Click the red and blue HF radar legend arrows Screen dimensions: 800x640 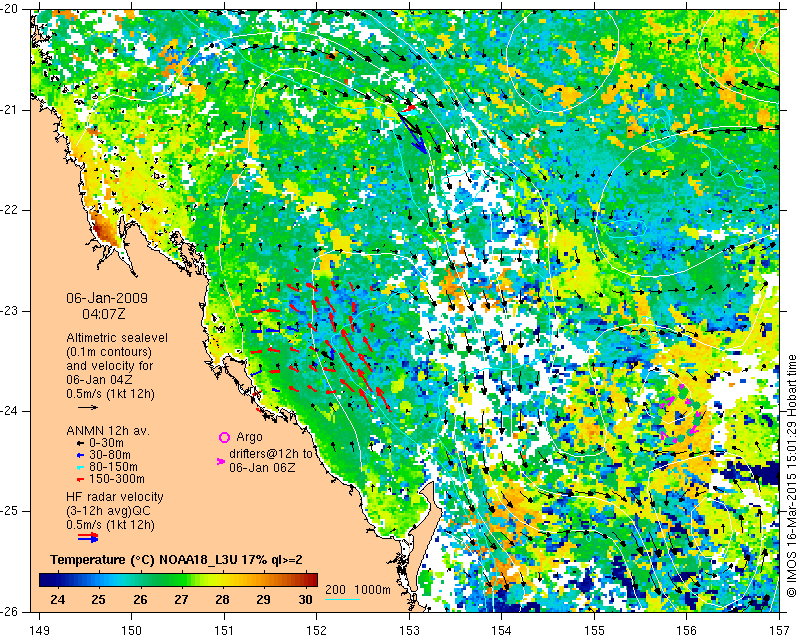point(88,537)
